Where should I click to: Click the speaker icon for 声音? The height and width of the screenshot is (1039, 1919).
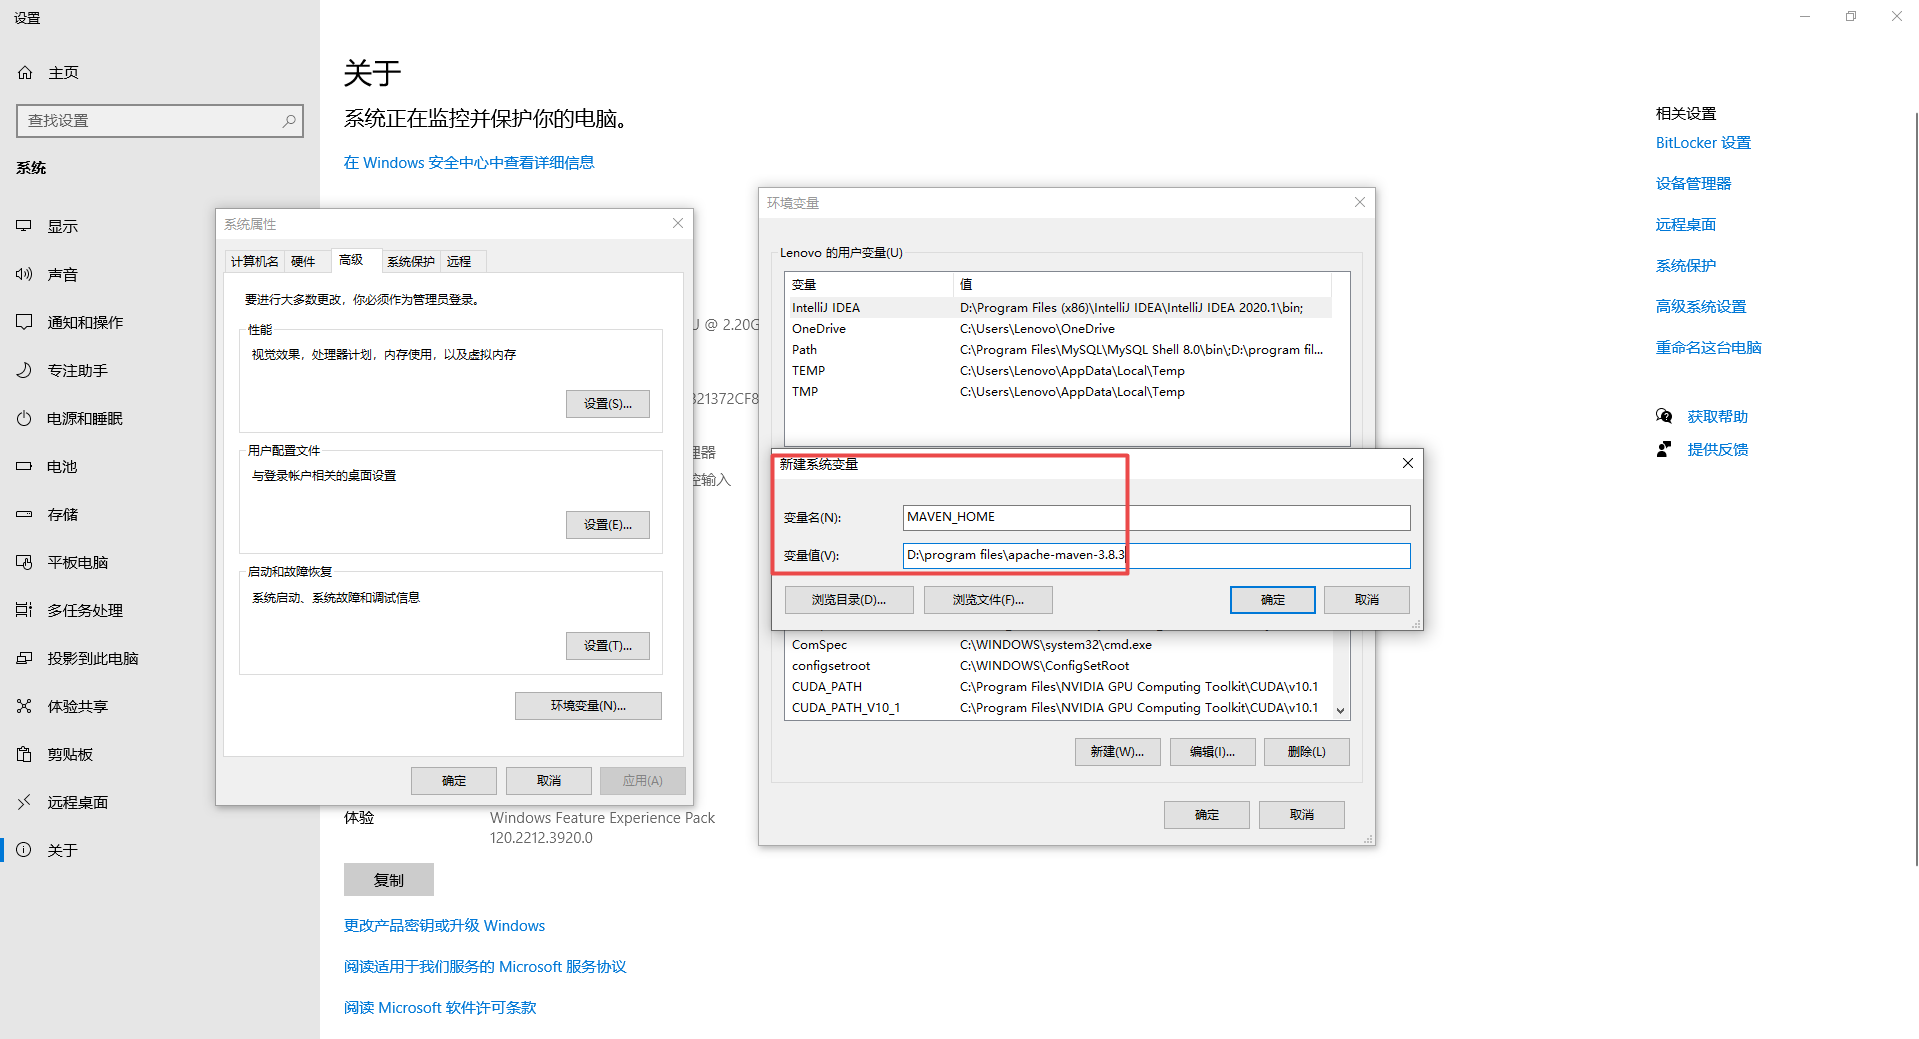(x=24, y=274)
